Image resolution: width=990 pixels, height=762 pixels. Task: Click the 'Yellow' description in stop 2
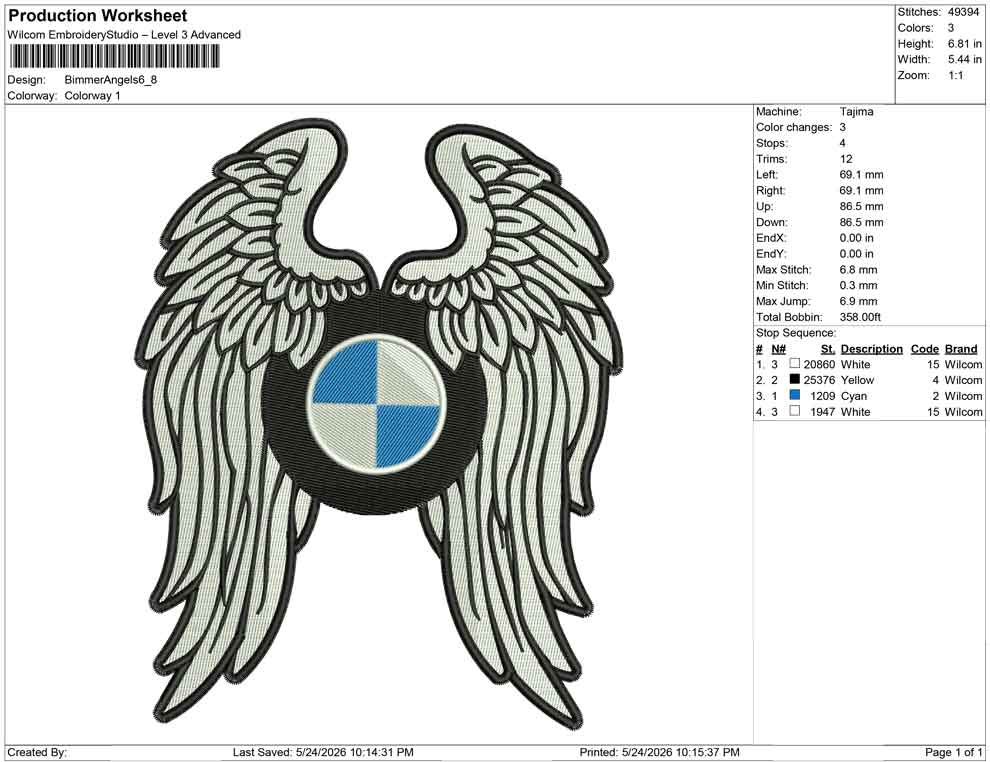pyautogui.click(x=857, y=380)
